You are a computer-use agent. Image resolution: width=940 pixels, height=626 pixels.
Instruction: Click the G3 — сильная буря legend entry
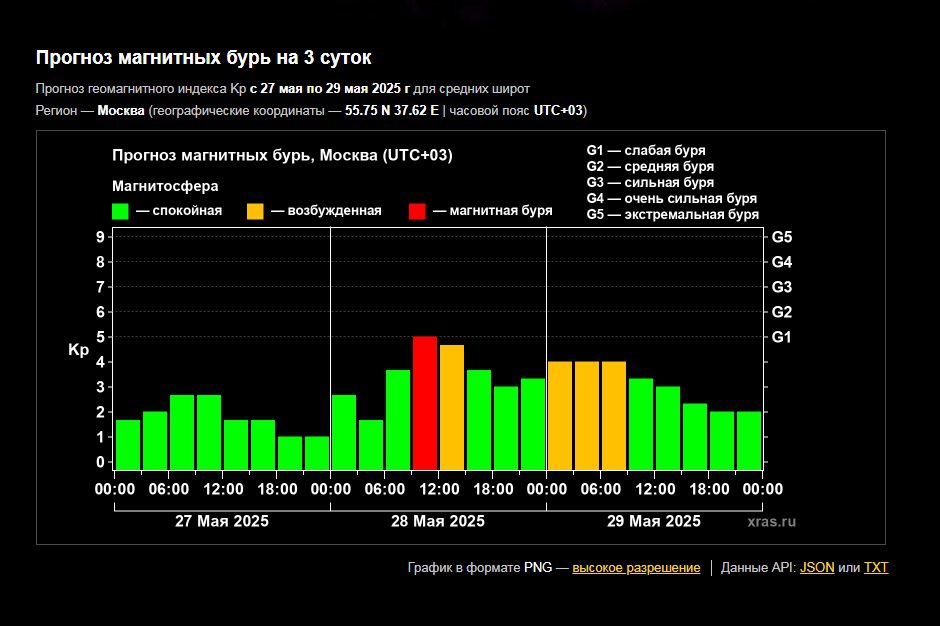(650, 183)
